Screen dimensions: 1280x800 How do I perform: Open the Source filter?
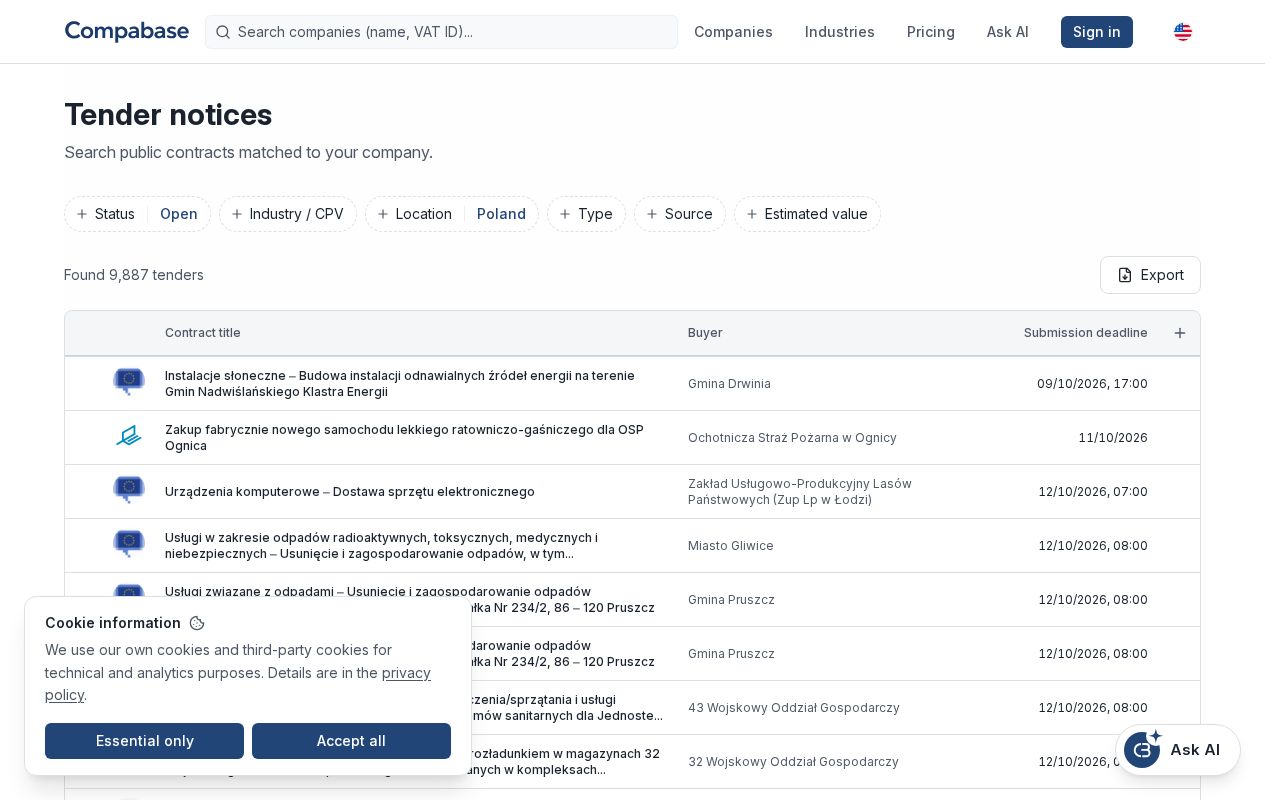[x=680, y=214]
